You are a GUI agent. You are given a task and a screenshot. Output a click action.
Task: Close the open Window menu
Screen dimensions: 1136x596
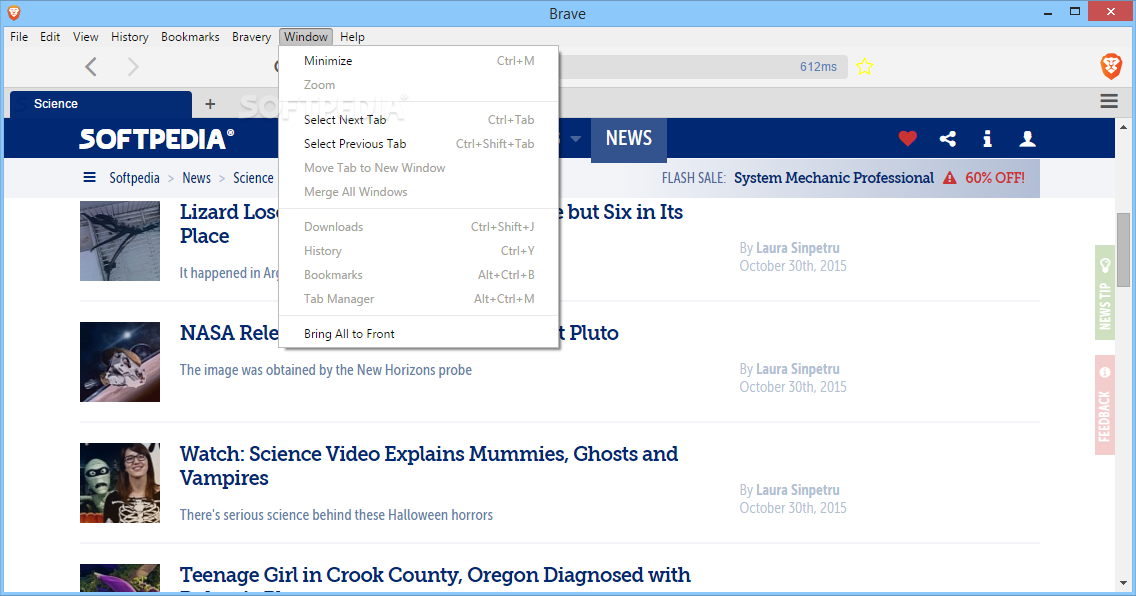pyautogui.click(x=306, y=37)
